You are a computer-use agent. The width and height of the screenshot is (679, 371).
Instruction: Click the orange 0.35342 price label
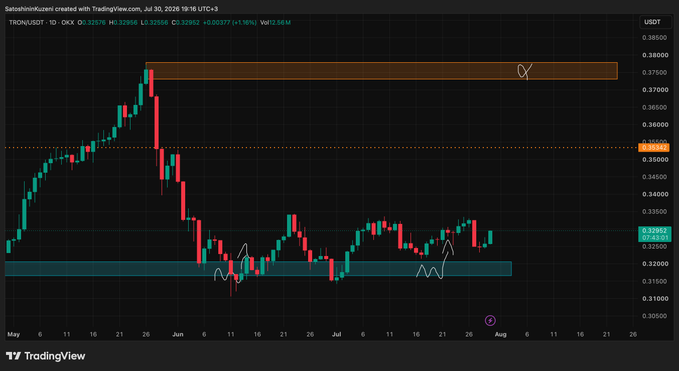(x=654, y=148)
